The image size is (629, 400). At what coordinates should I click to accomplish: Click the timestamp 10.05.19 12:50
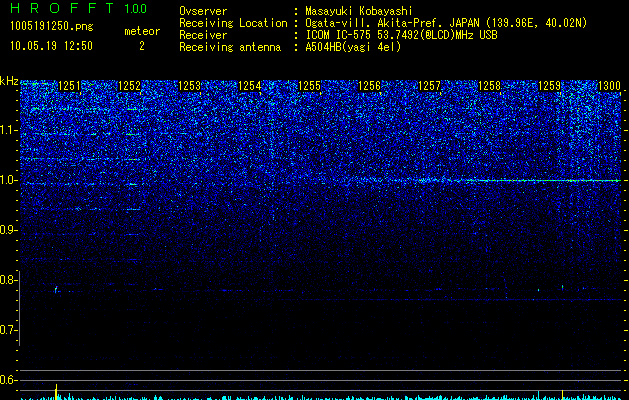pyautogui.click(x=51, y=46)
